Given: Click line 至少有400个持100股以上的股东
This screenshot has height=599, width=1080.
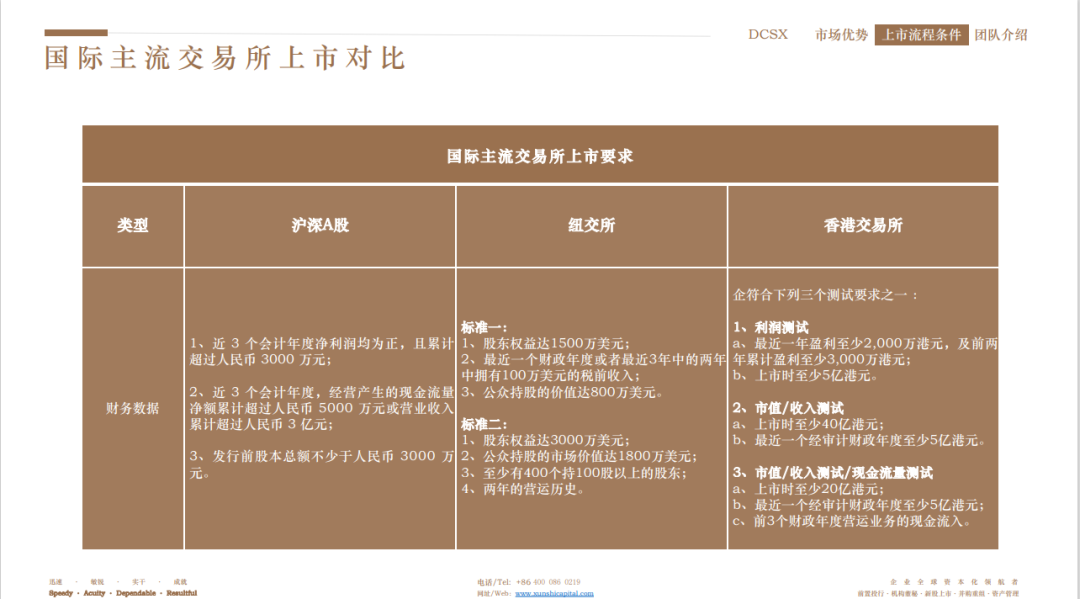Looking at the screenshot, I should pos(574,473).
